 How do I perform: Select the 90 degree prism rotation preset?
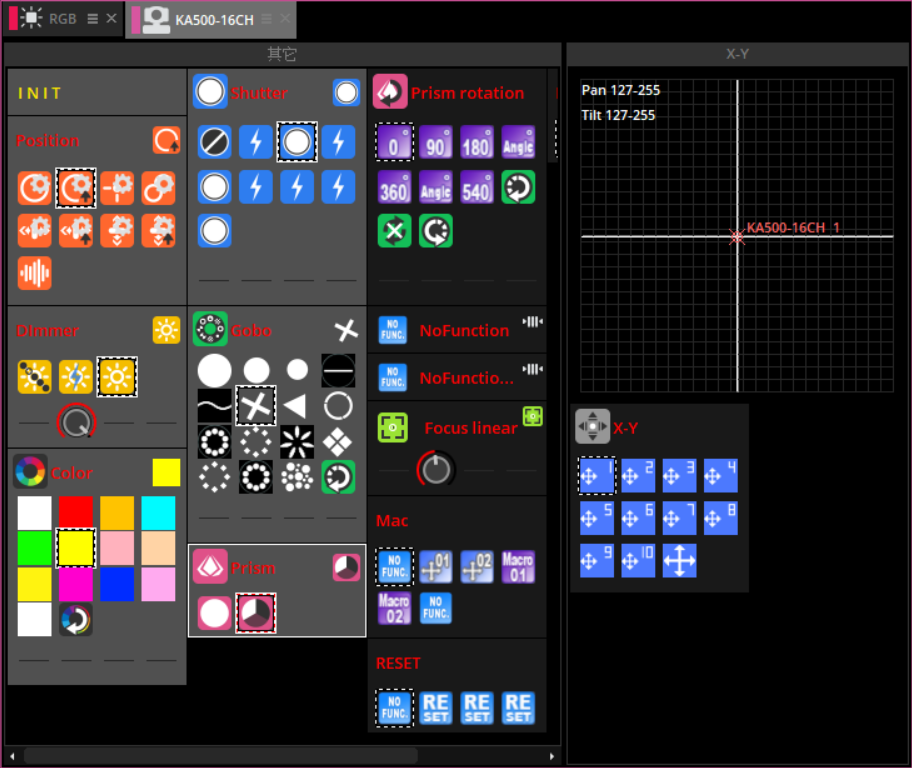pyautogui.click(x=435, y=143)
